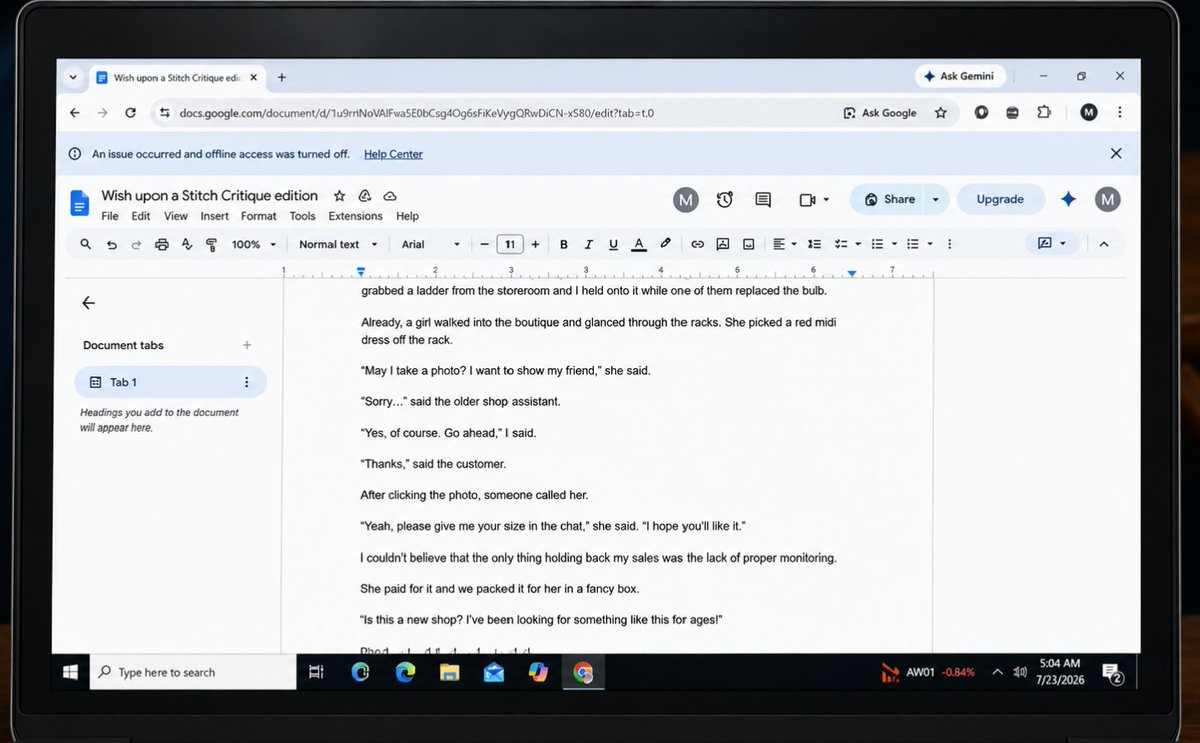Open the move-to-folder icon beside the title

[x=365, y=196]
